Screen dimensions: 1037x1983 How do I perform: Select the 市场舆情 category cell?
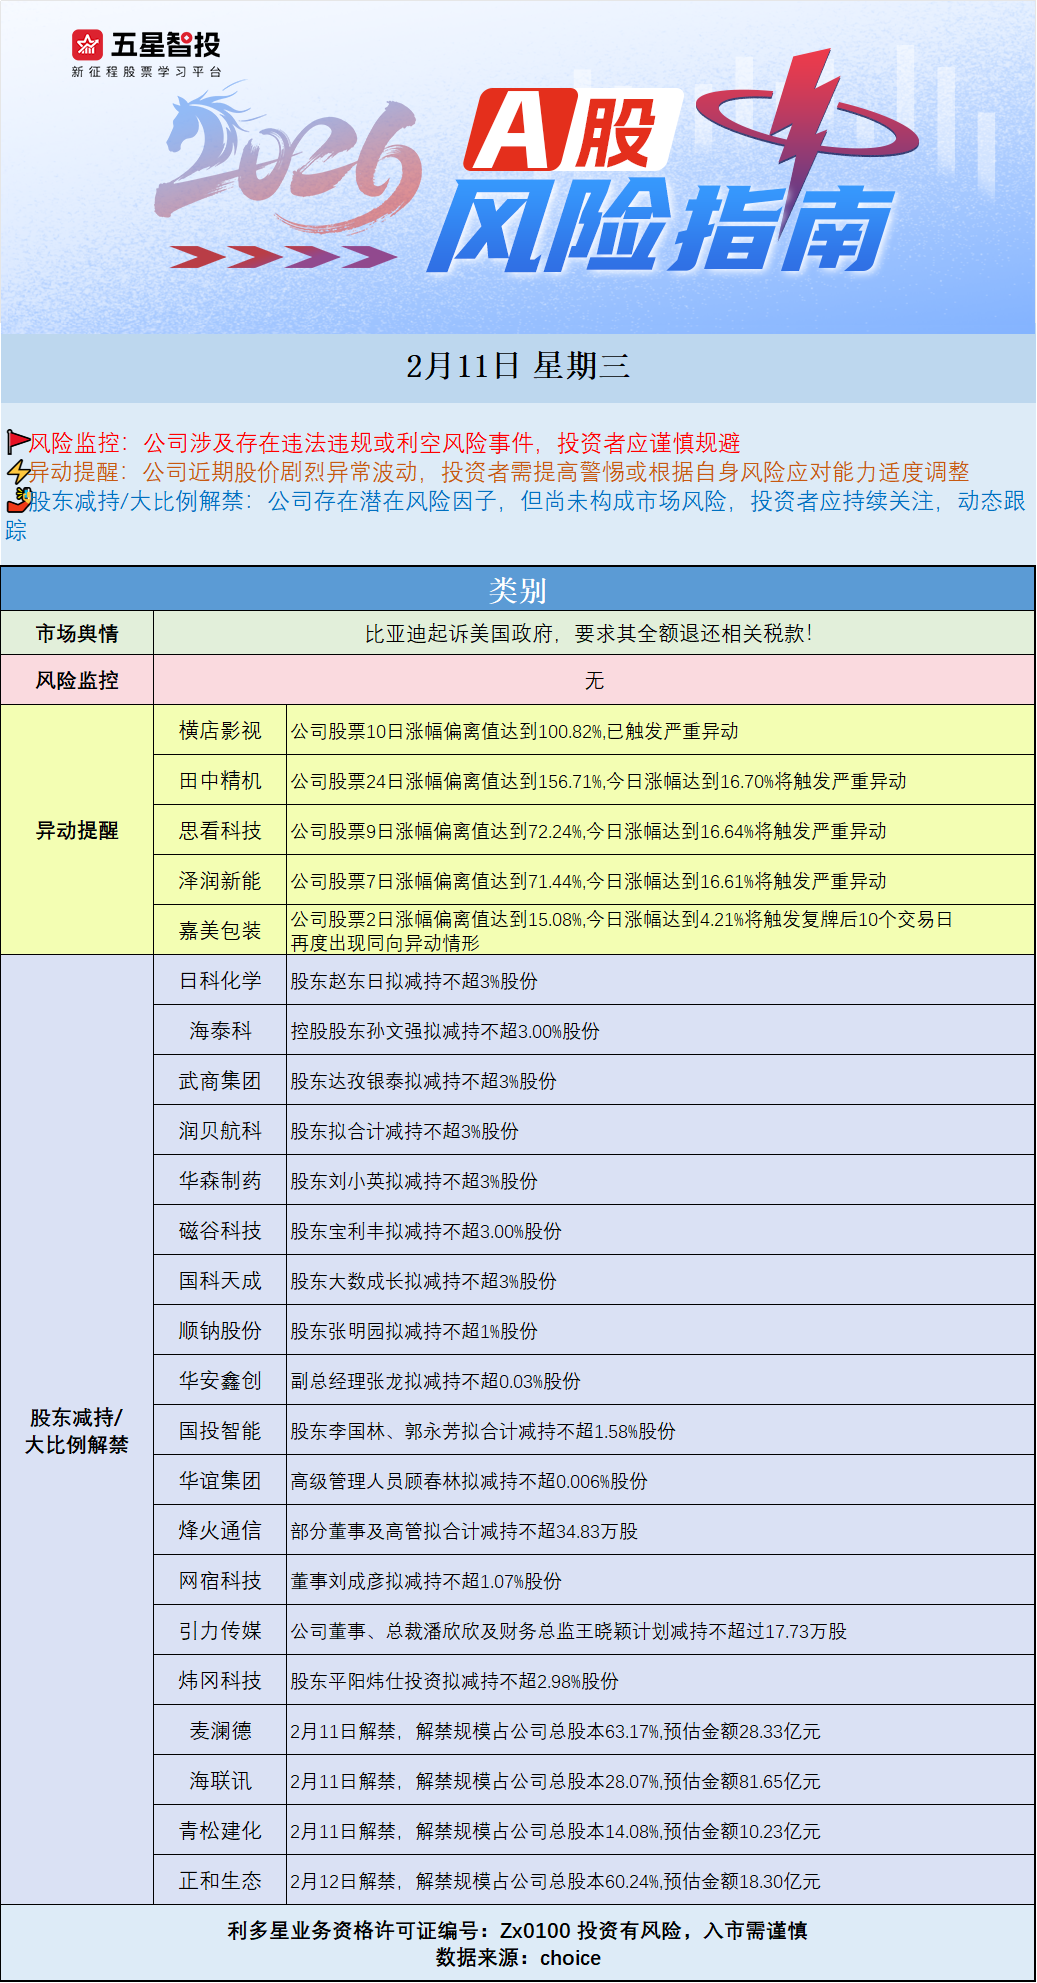[x=77, y=633]
